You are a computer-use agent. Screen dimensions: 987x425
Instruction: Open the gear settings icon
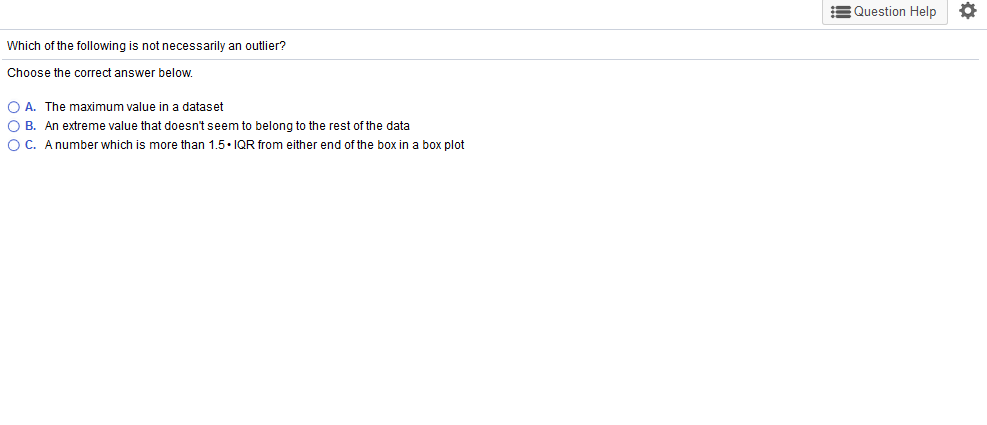[x=967, y=11]
